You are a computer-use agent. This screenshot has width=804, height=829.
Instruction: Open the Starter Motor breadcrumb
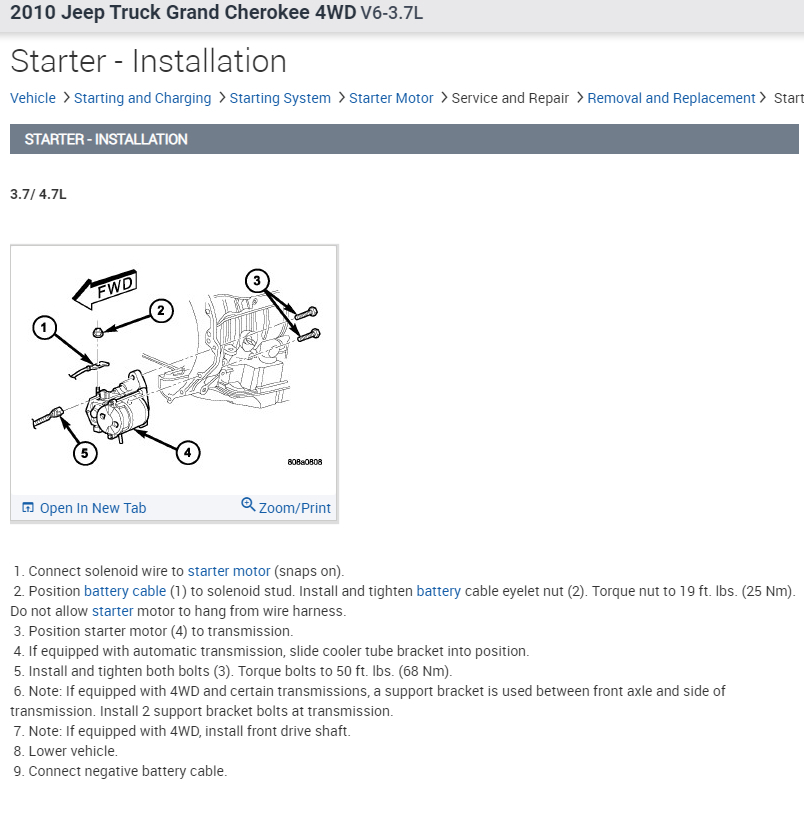(x=391, y=98)
